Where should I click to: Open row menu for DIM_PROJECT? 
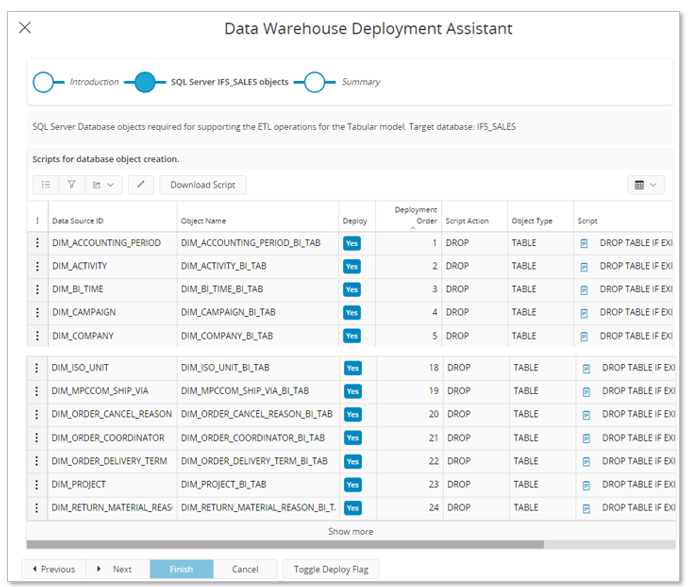[38, 485]
